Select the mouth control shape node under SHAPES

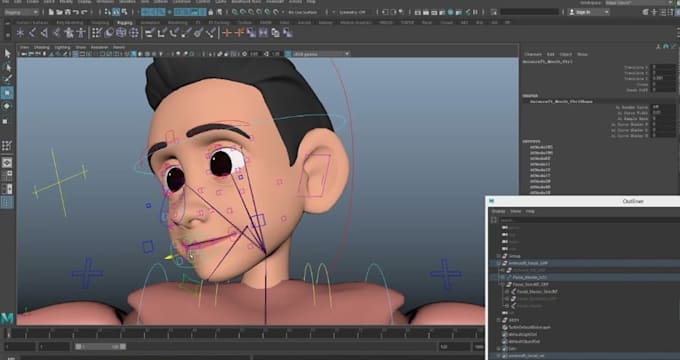(562, 101)
